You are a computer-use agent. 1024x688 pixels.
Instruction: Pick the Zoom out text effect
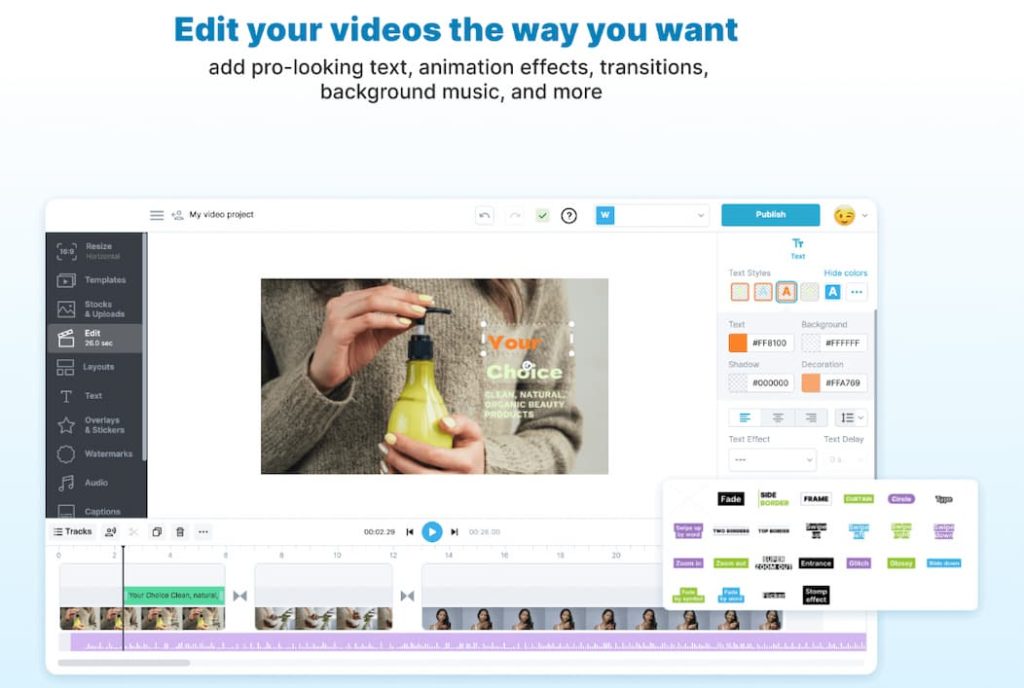(x=731, y=563)
